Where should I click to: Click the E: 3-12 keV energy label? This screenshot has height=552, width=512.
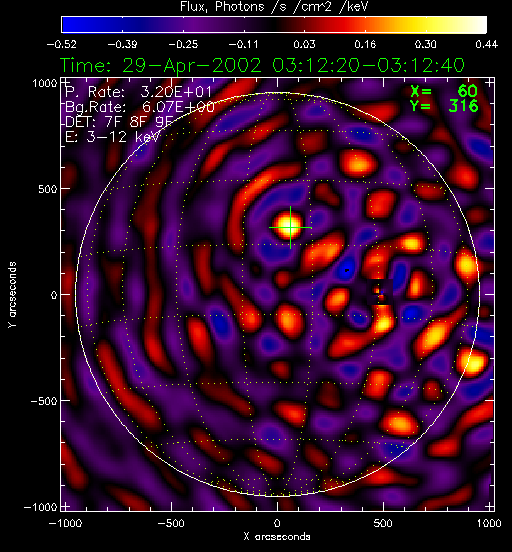pos(113,137)
